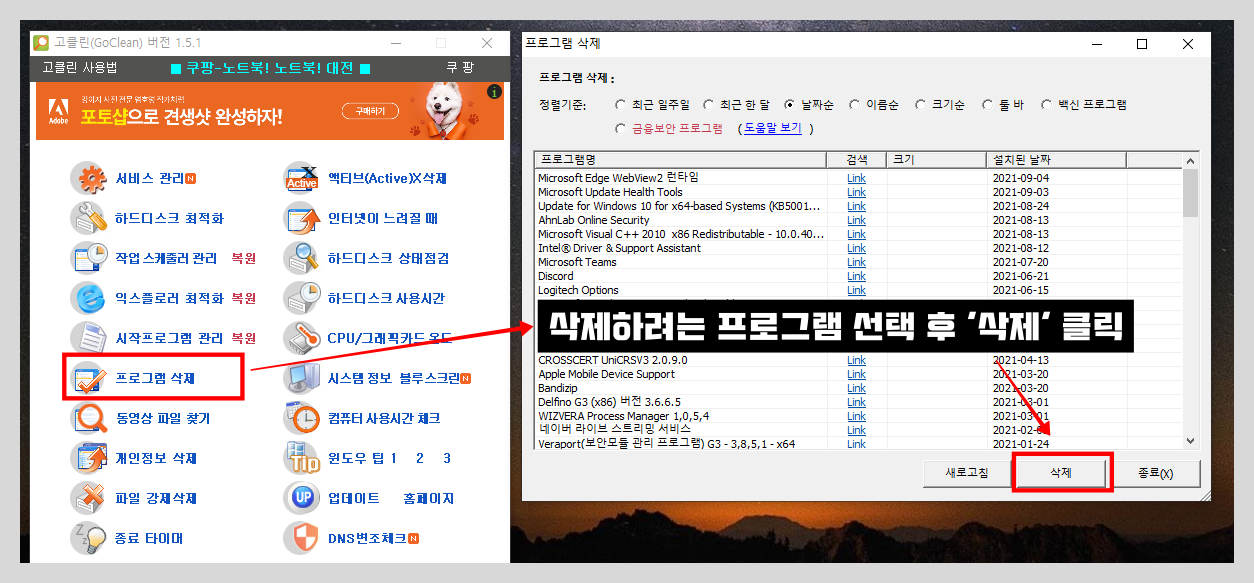Click the program list vertical scrollbar thumb
Image resolution: width=1254 pixels, height=583 pixels.
click(x=1190, y=192)
